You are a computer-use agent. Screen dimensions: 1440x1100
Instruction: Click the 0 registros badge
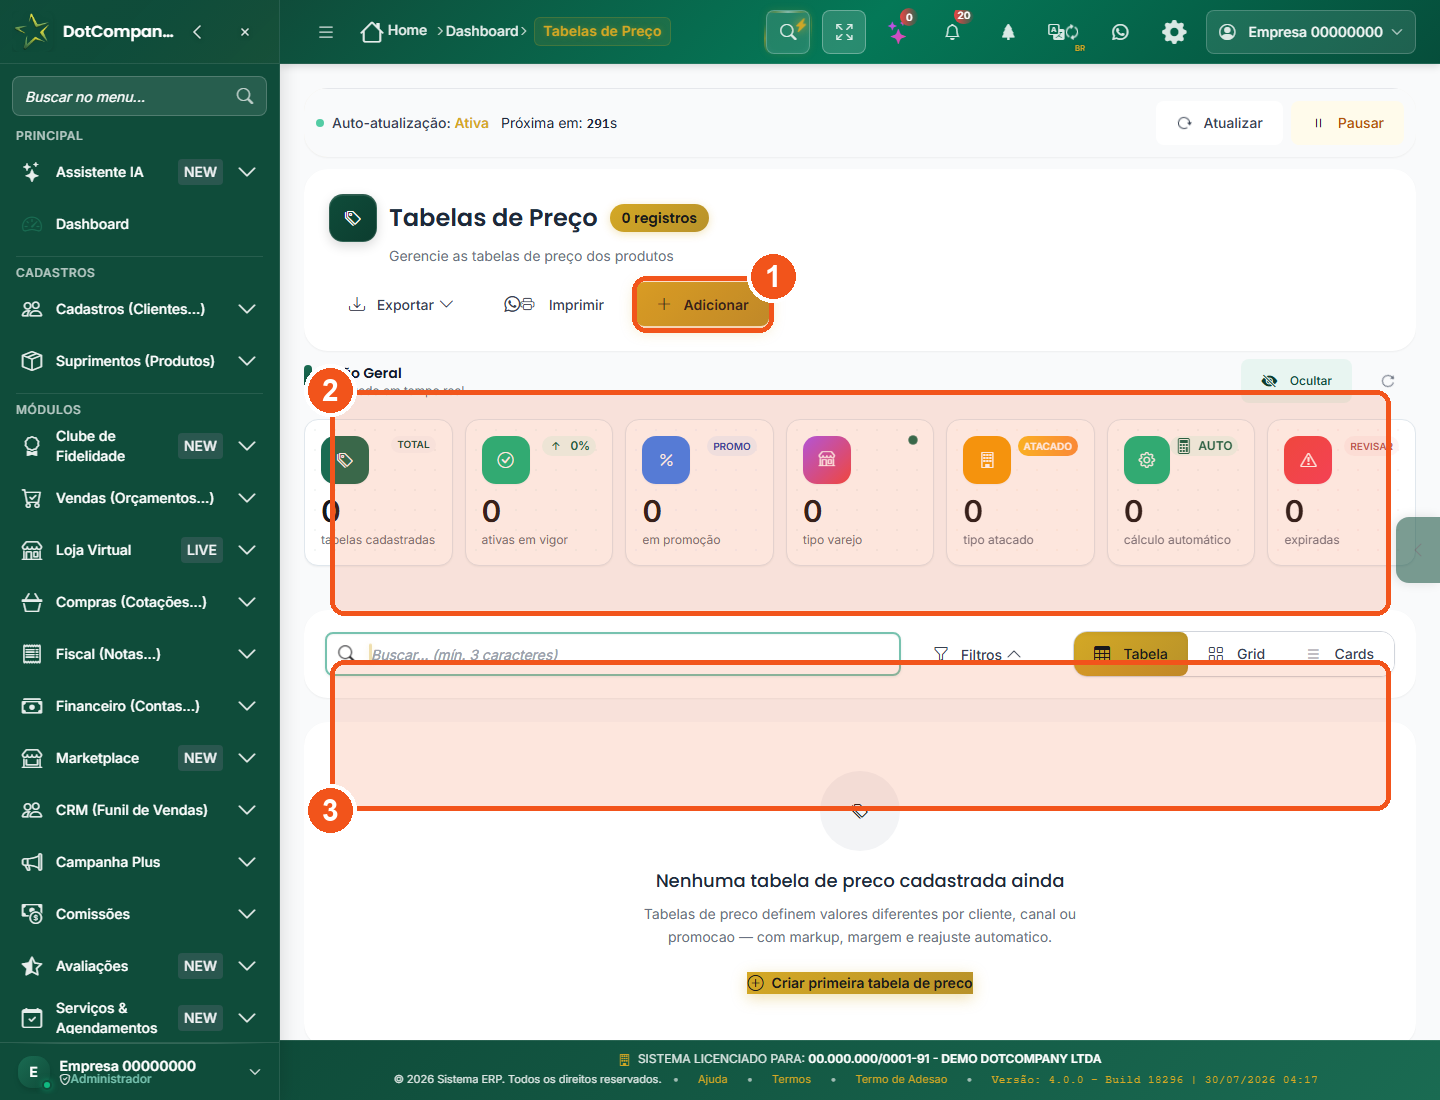click(659, 218)
